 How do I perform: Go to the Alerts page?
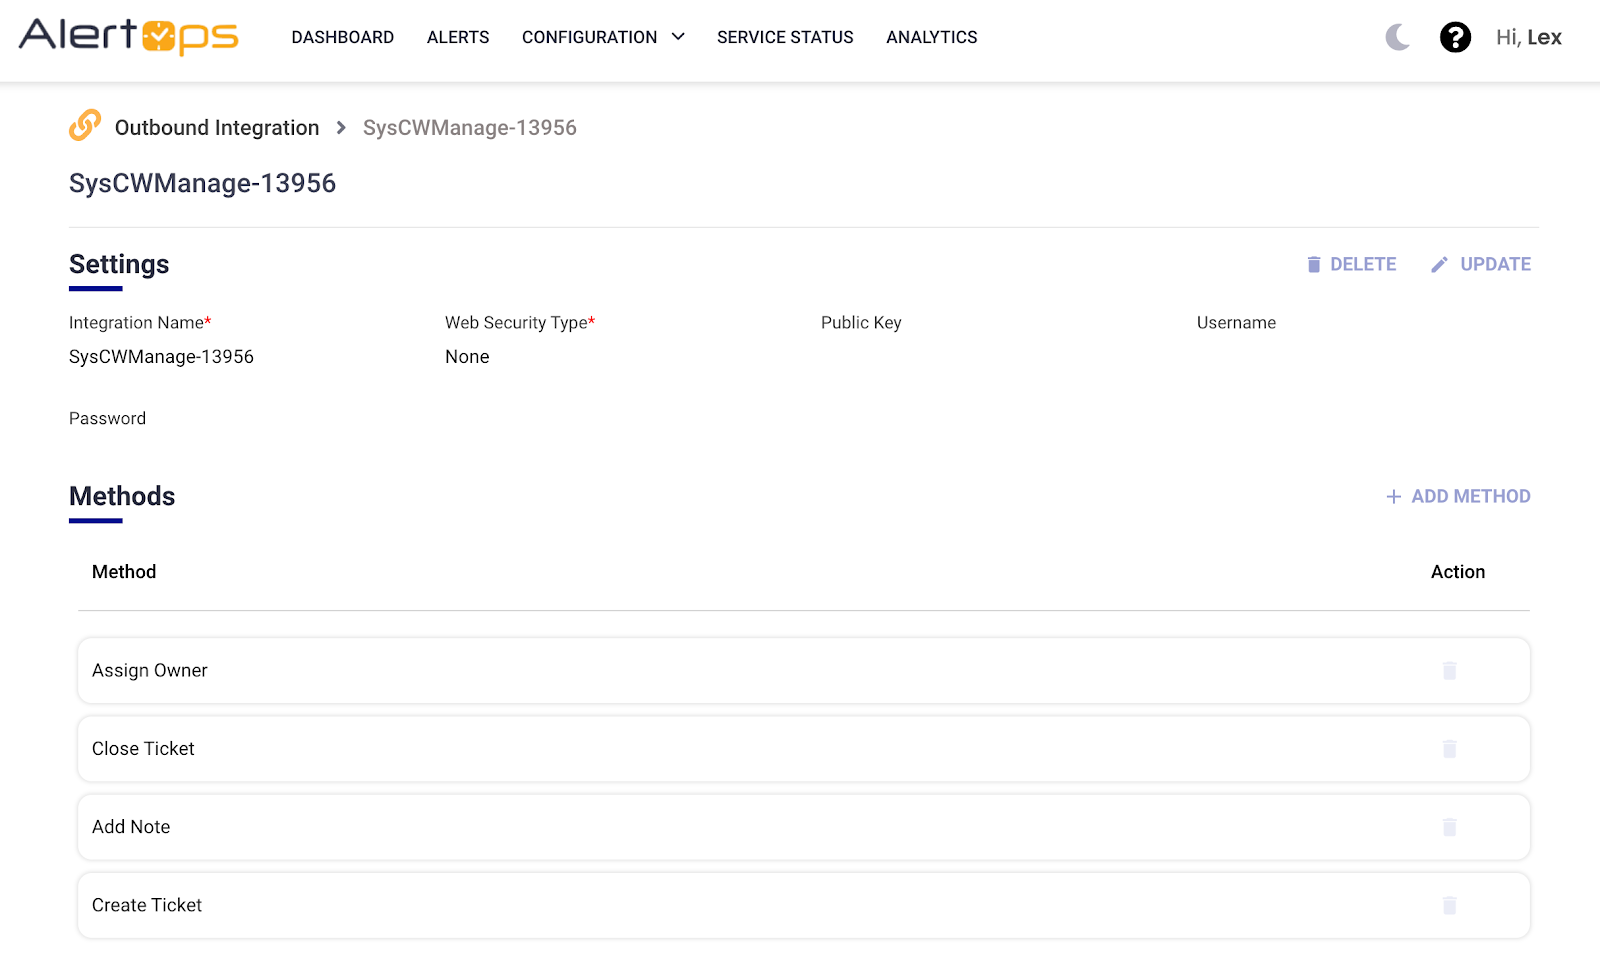tap(458, 37)
